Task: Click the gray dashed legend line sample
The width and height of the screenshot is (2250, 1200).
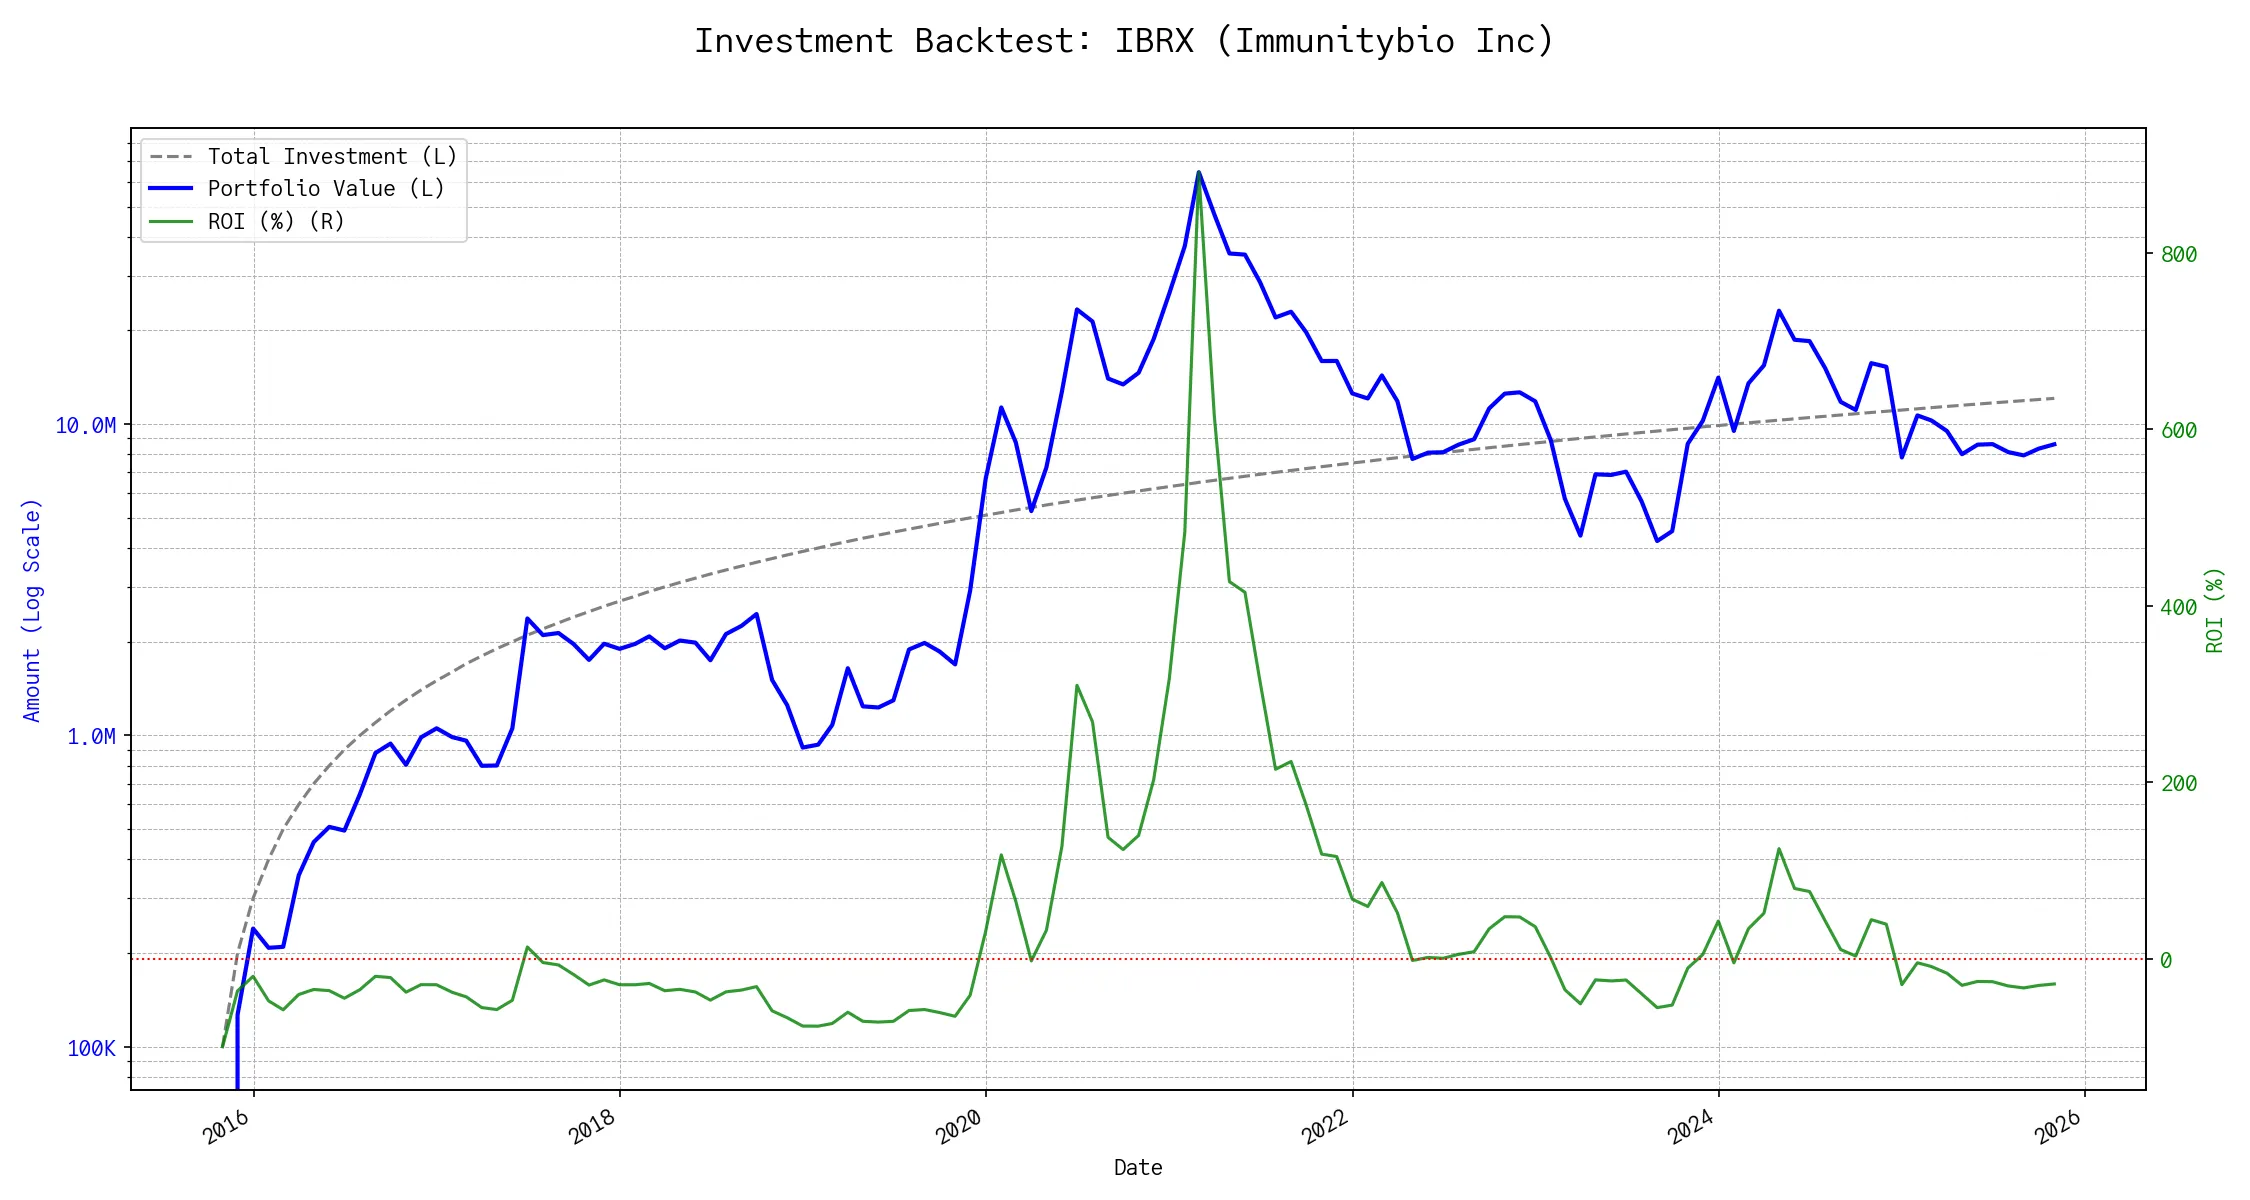Action: click(171, 157)
